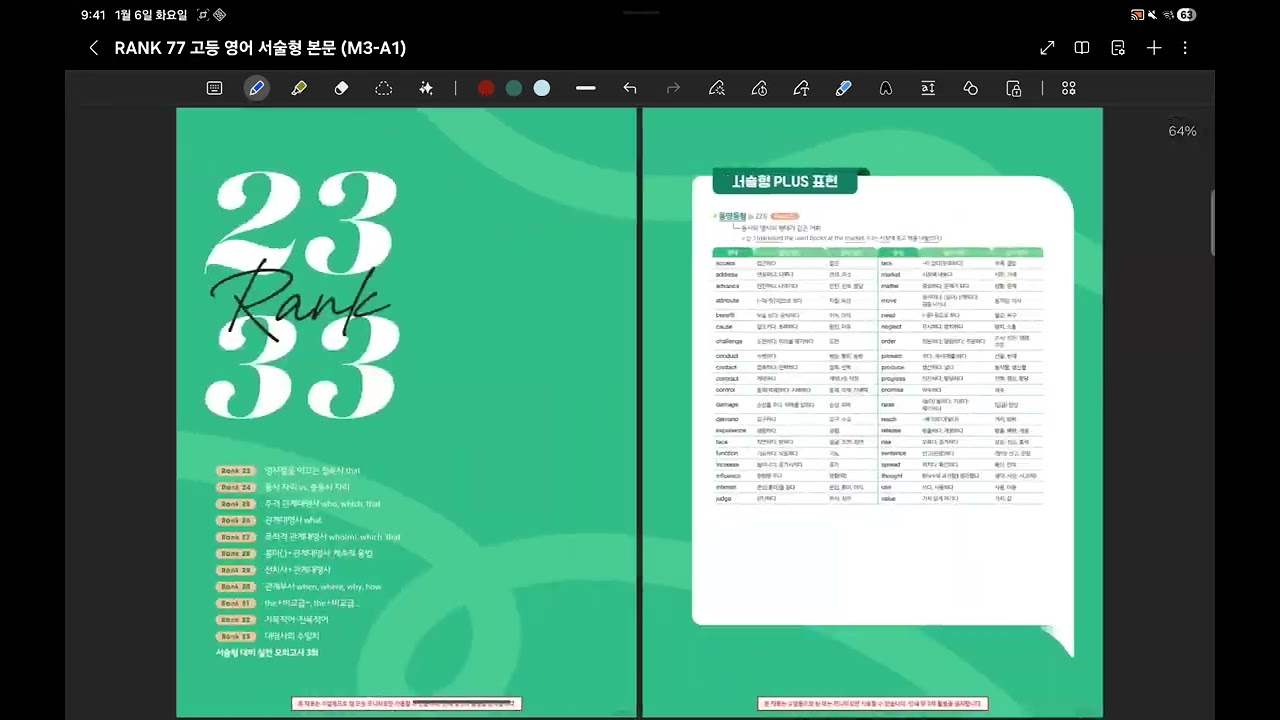
Task: Go back with the left arrow
Action: point(93,48)
